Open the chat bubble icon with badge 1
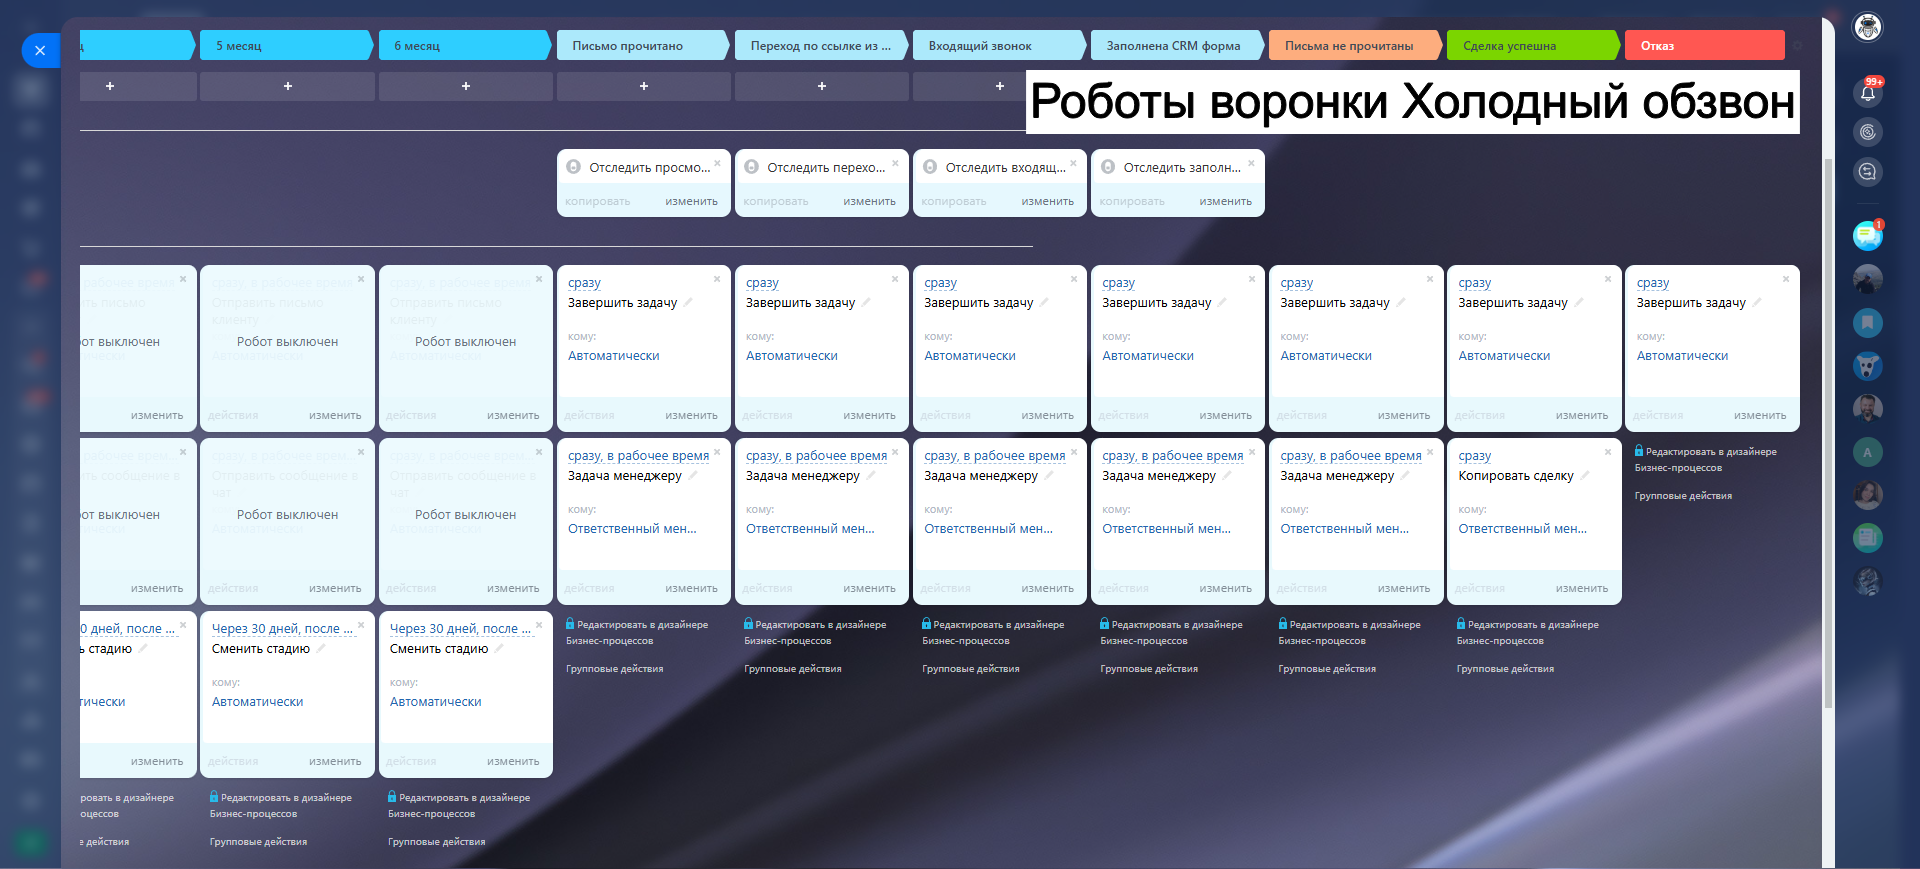The width and height of the screenshot is (1920, 869). (x=1867, y=235)
